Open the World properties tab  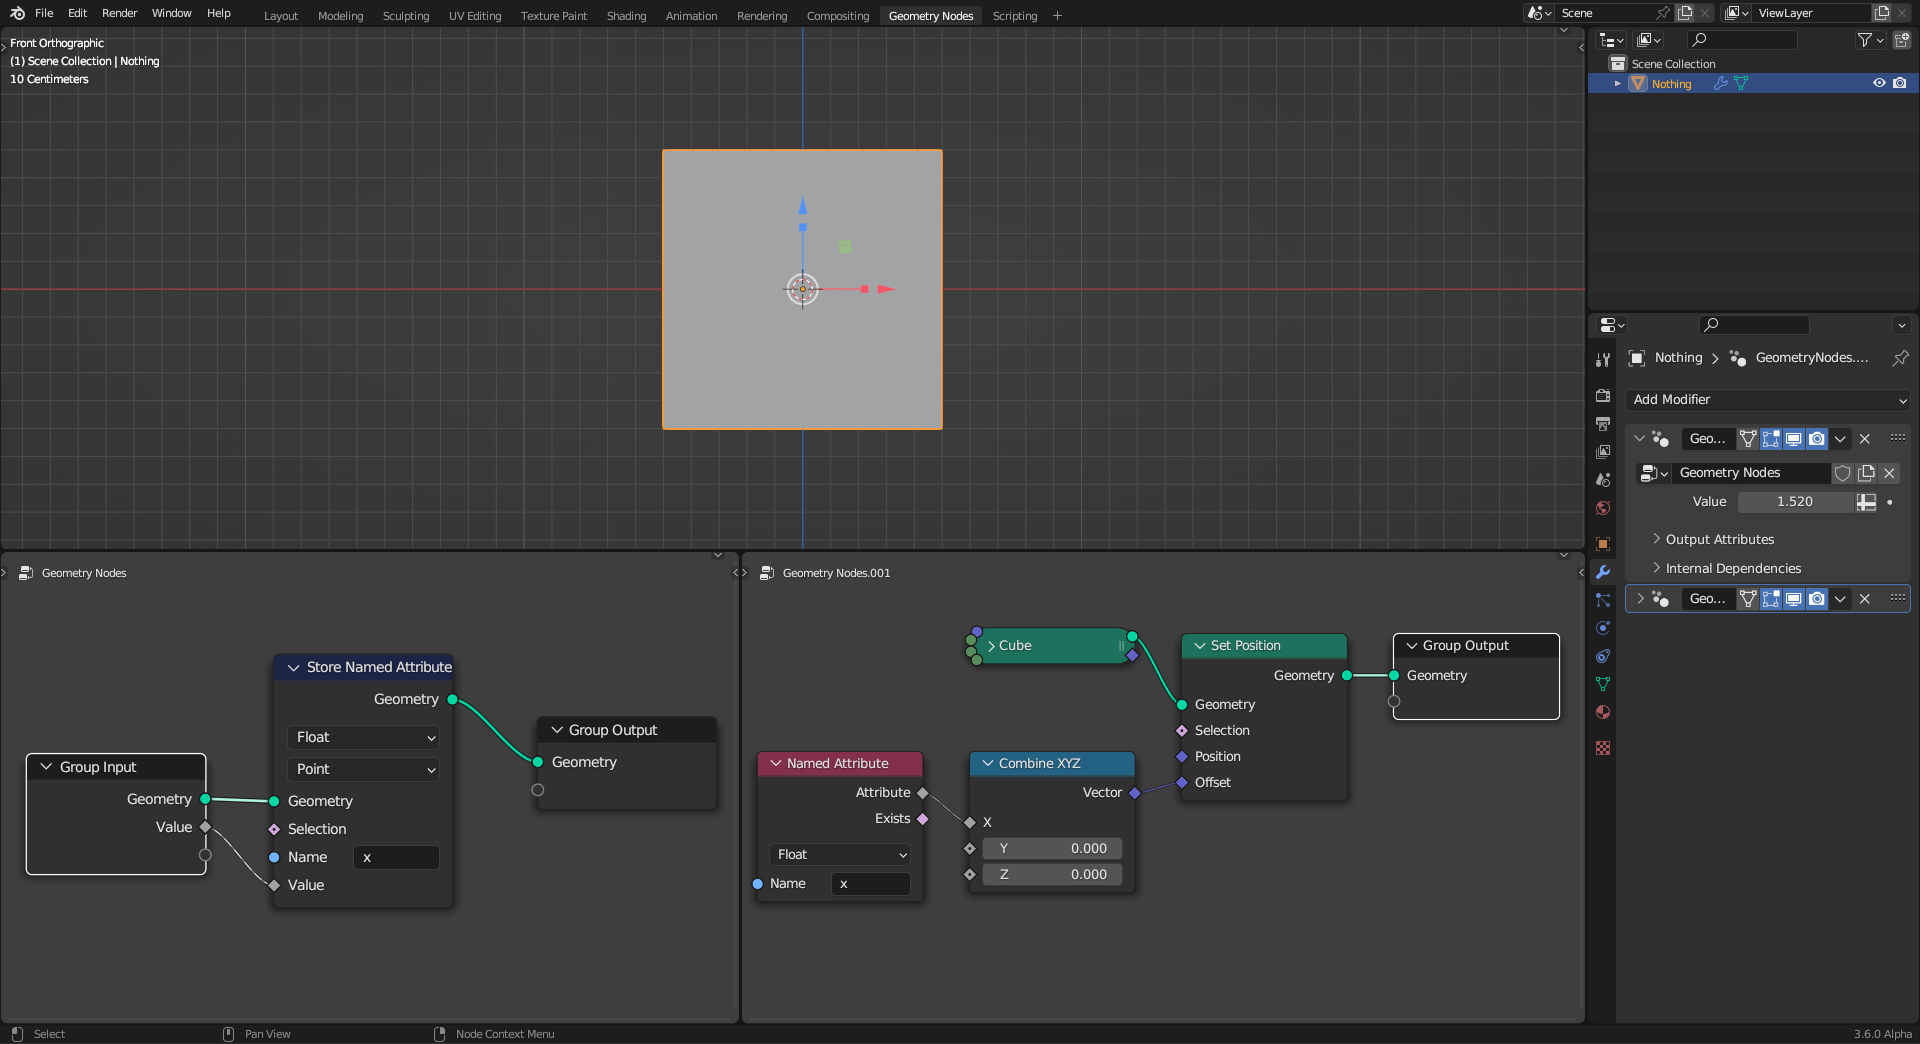(1603, 508)
